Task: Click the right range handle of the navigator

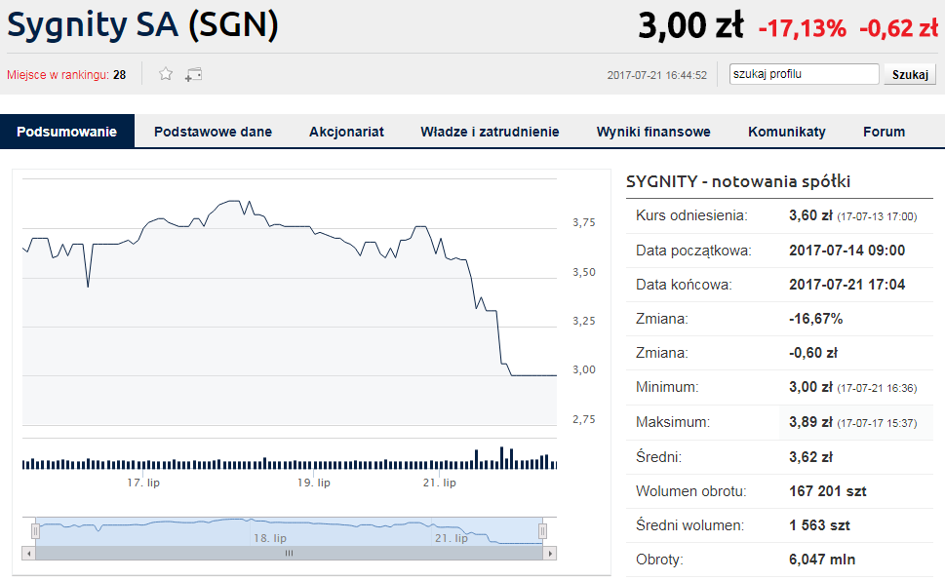Action: [542, 531]
